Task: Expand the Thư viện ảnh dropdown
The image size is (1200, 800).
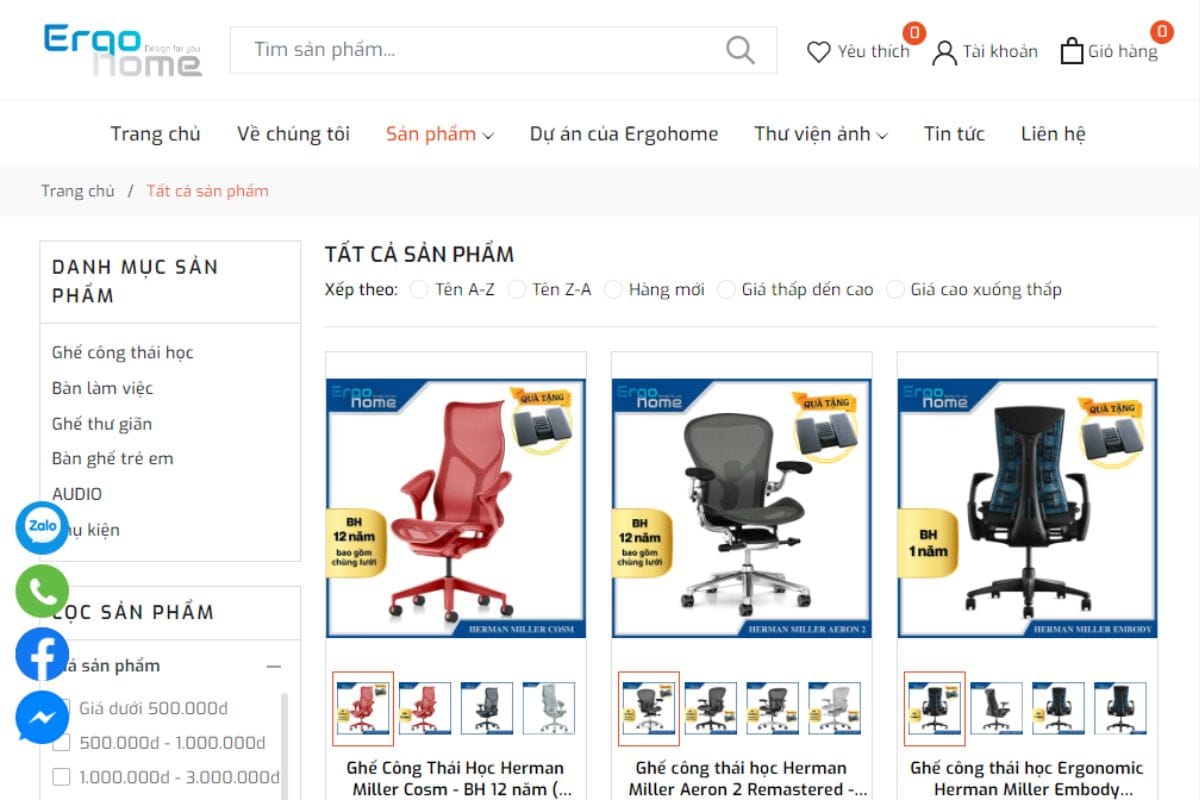Action: [821, 134]
